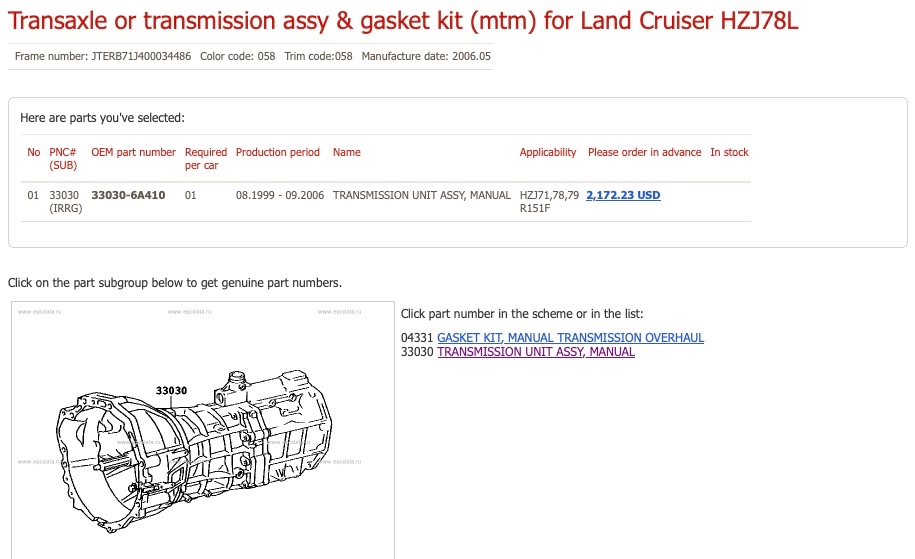Click the 08.1999 - 09.2006 production period cell
Screen dimensions: 915x559
tap(280, 195)
